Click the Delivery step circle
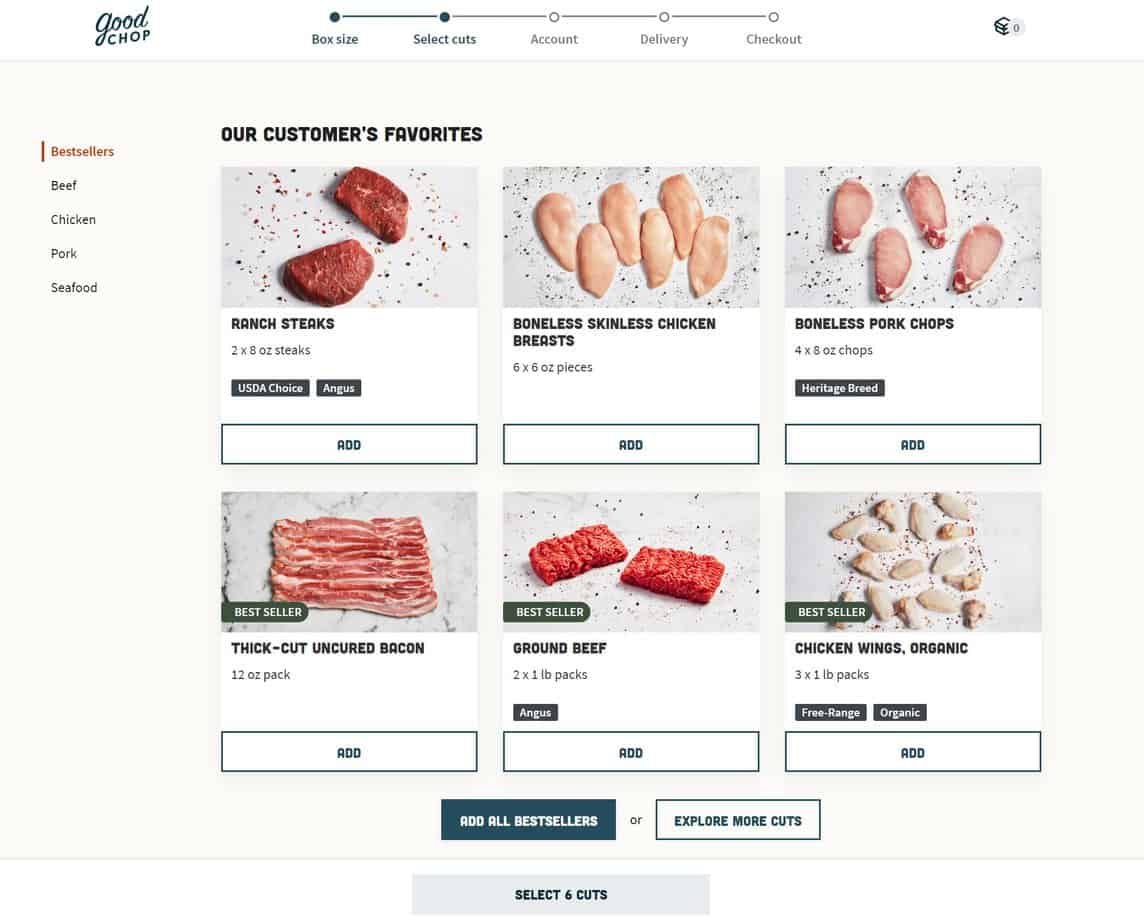 [x=663, y=17]
